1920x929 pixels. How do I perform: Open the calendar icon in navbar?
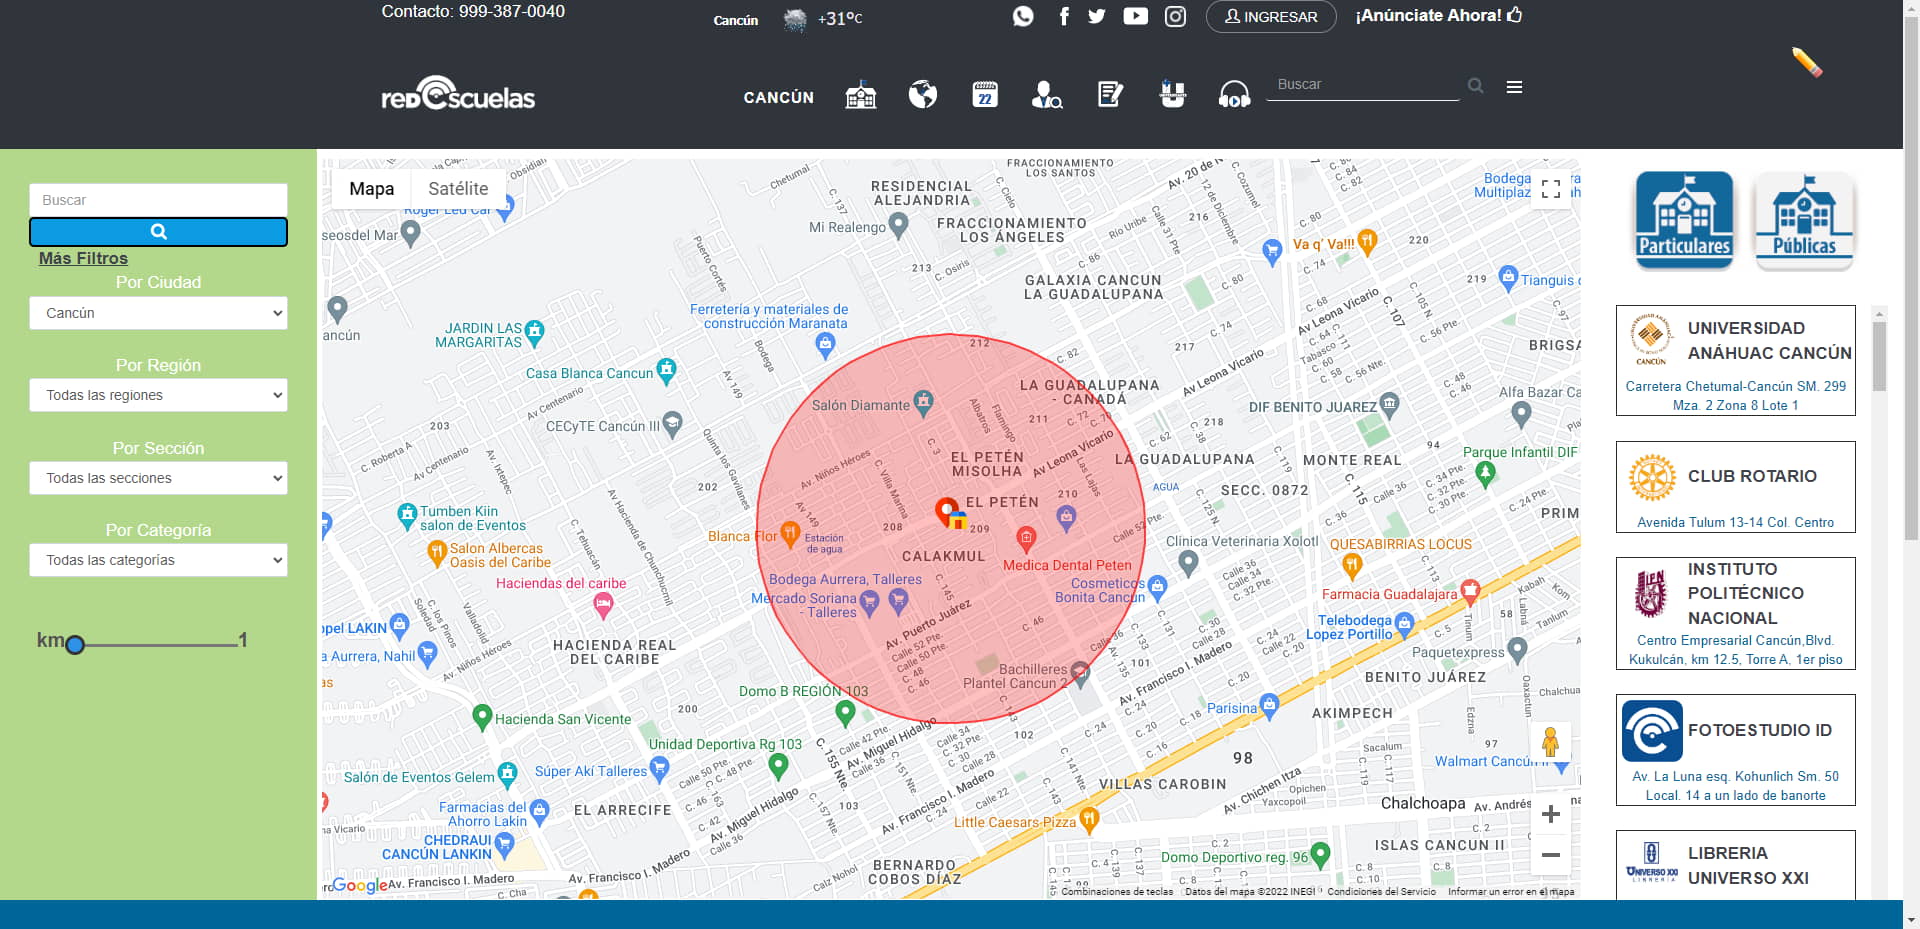(985, 95)
